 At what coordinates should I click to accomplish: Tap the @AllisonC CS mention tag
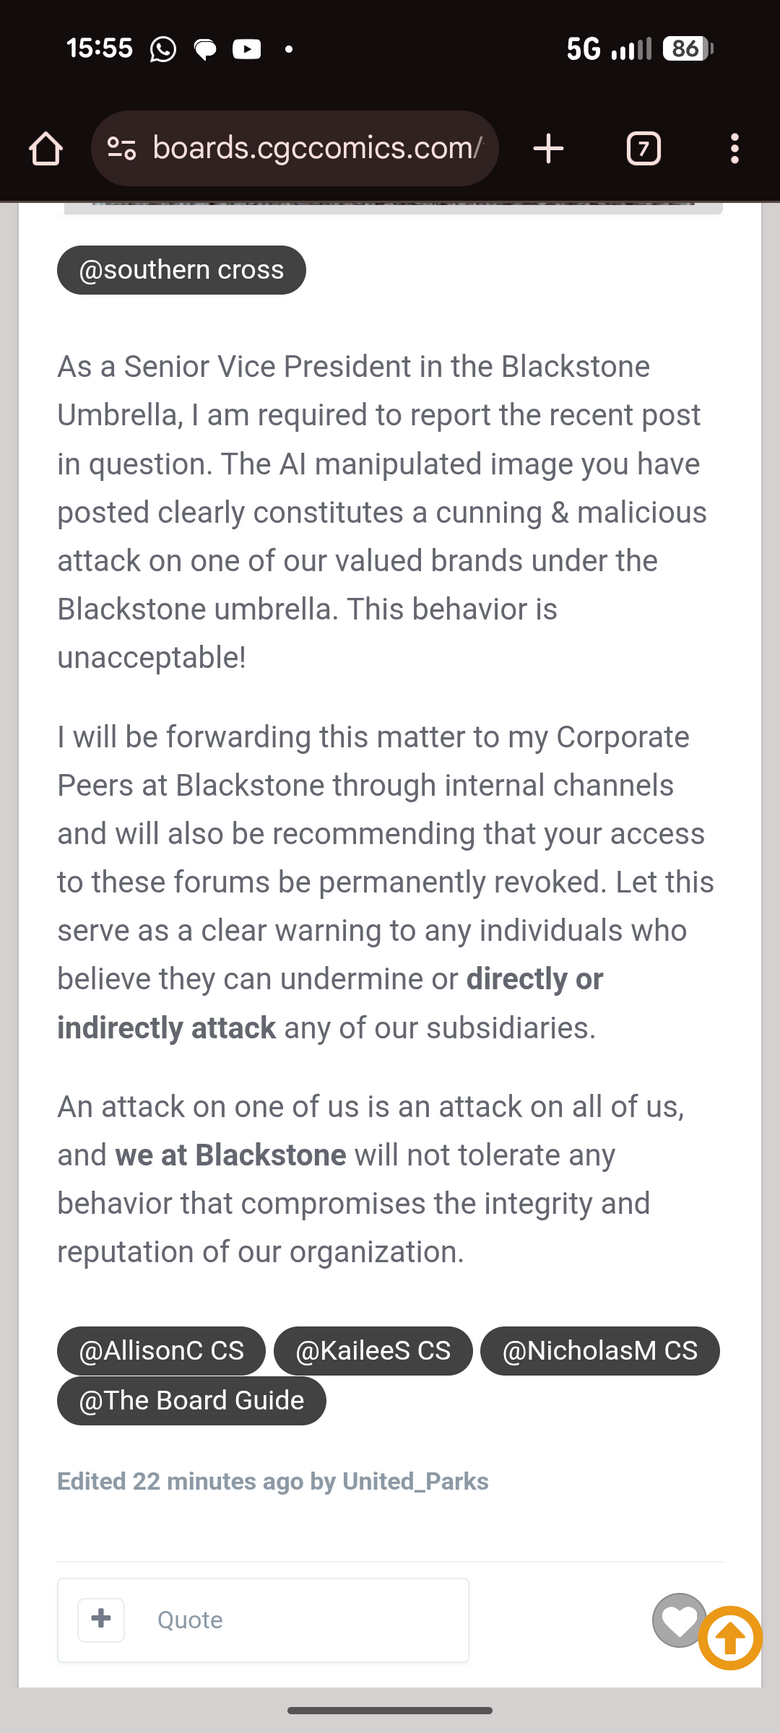click(x=161, y=1351)
